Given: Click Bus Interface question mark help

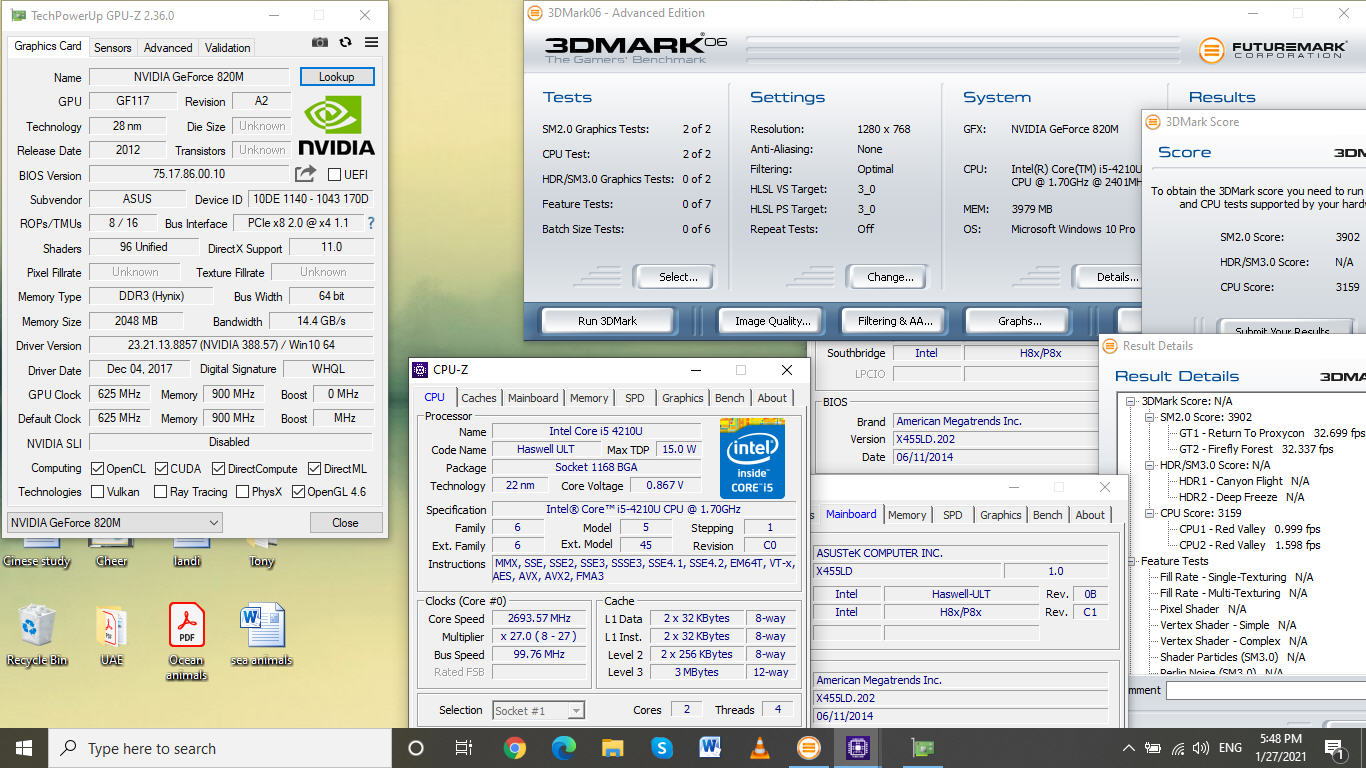Looking at the screenshot, I should pos(371,223).
